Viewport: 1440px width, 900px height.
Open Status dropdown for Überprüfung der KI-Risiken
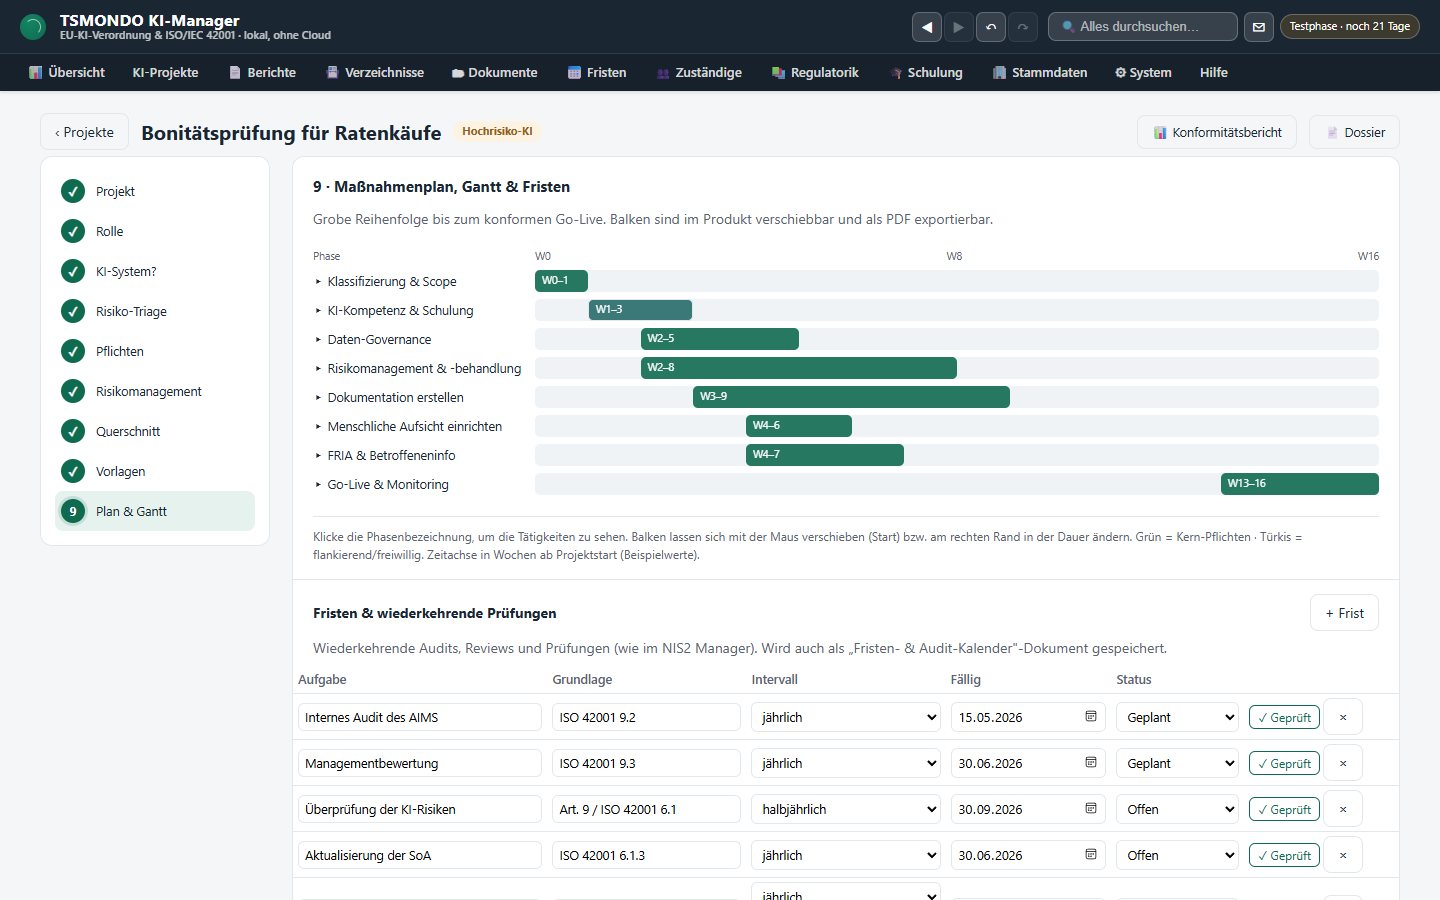click(1177, 809)
